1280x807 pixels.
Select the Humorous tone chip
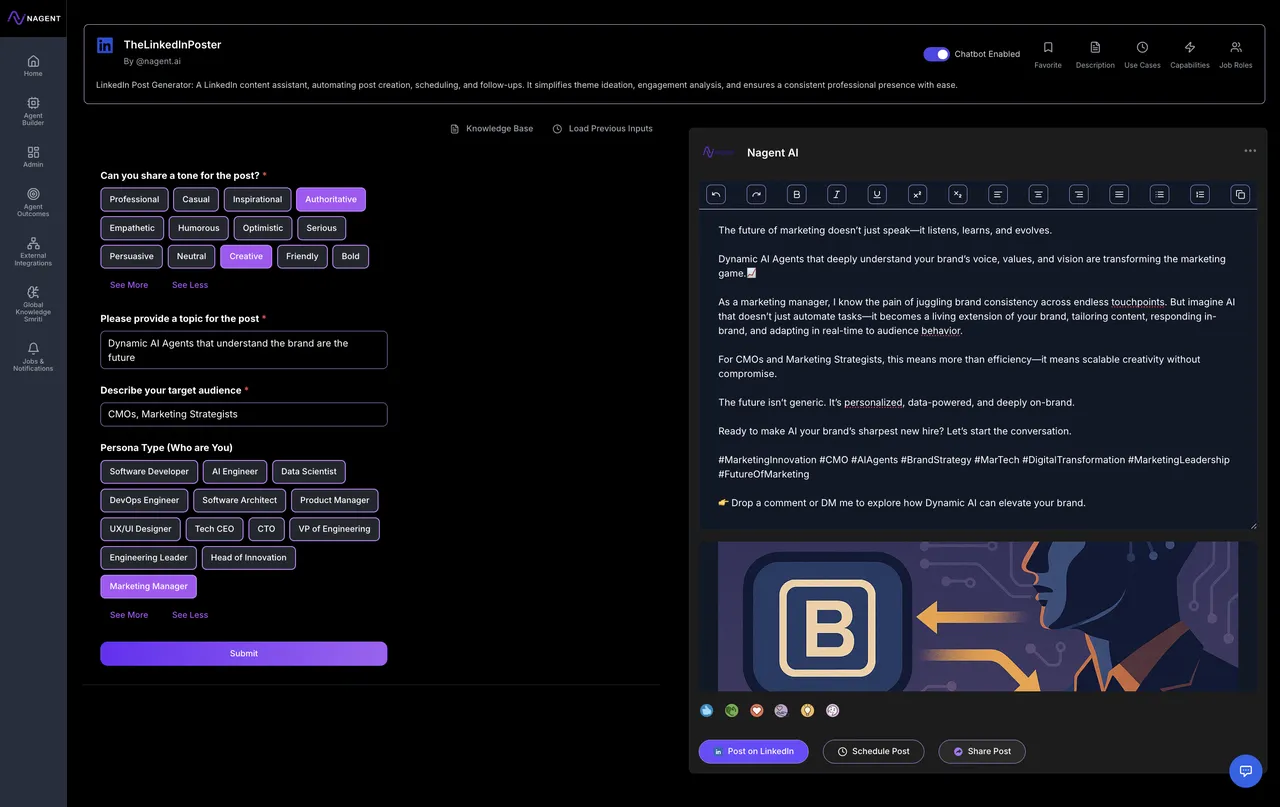199,228
